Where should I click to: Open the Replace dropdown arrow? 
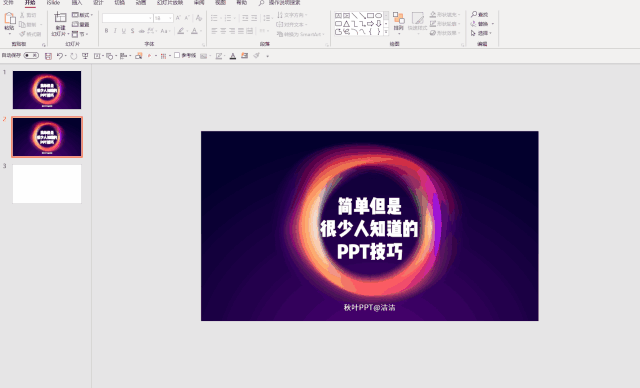[493, 24]
